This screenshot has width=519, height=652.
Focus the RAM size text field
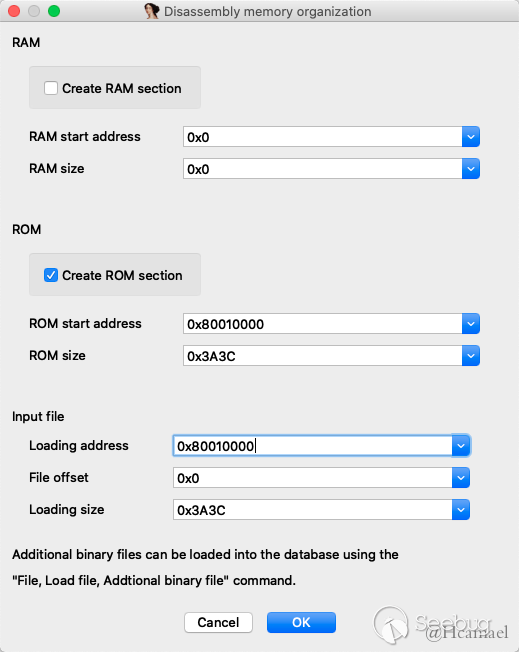pyautogui.click(x=323, y=169)
